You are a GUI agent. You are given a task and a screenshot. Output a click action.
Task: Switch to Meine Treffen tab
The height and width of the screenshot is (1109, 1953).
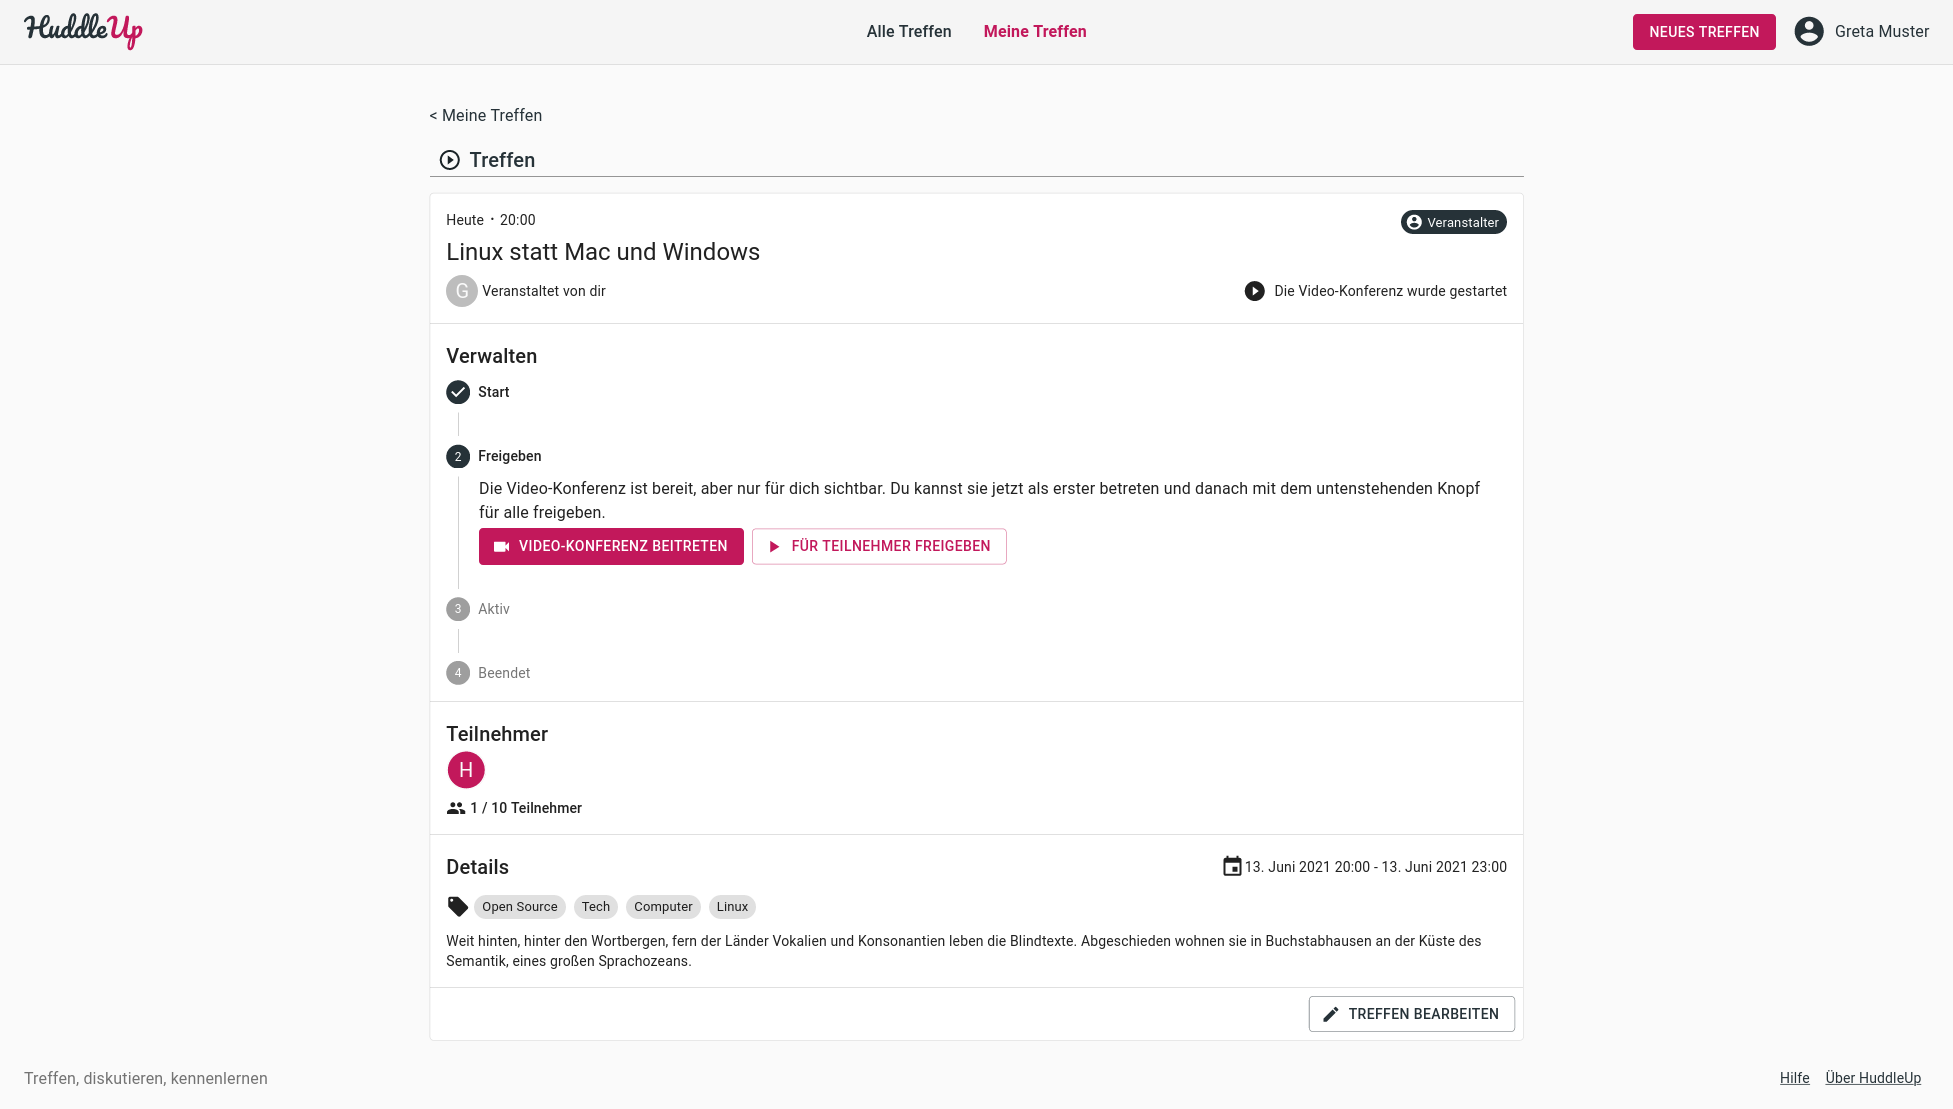[1035, 32]
